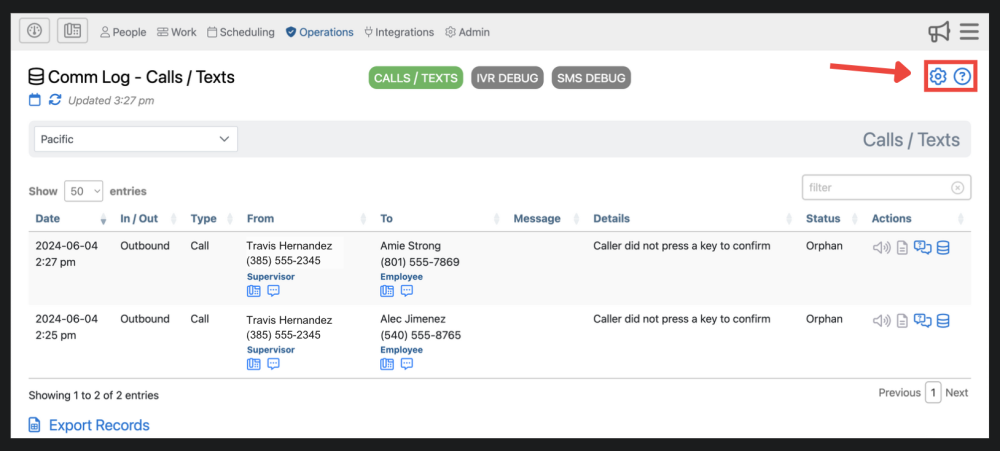Click the help question mark icon

(x=963, y=77)
